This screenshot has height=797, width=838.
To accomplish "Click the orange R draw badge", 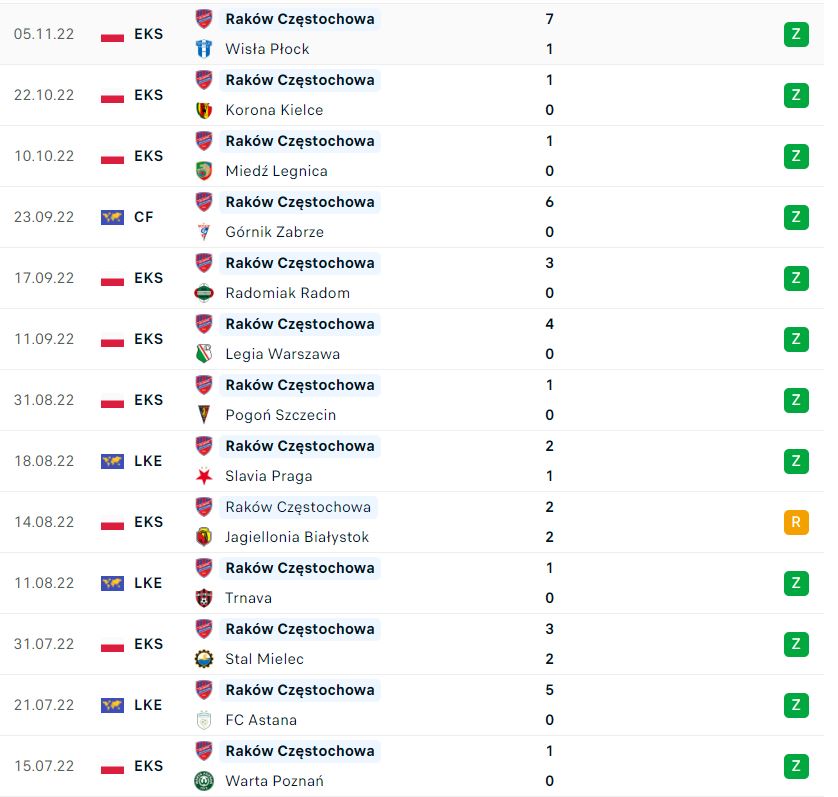I will (796, 522).
